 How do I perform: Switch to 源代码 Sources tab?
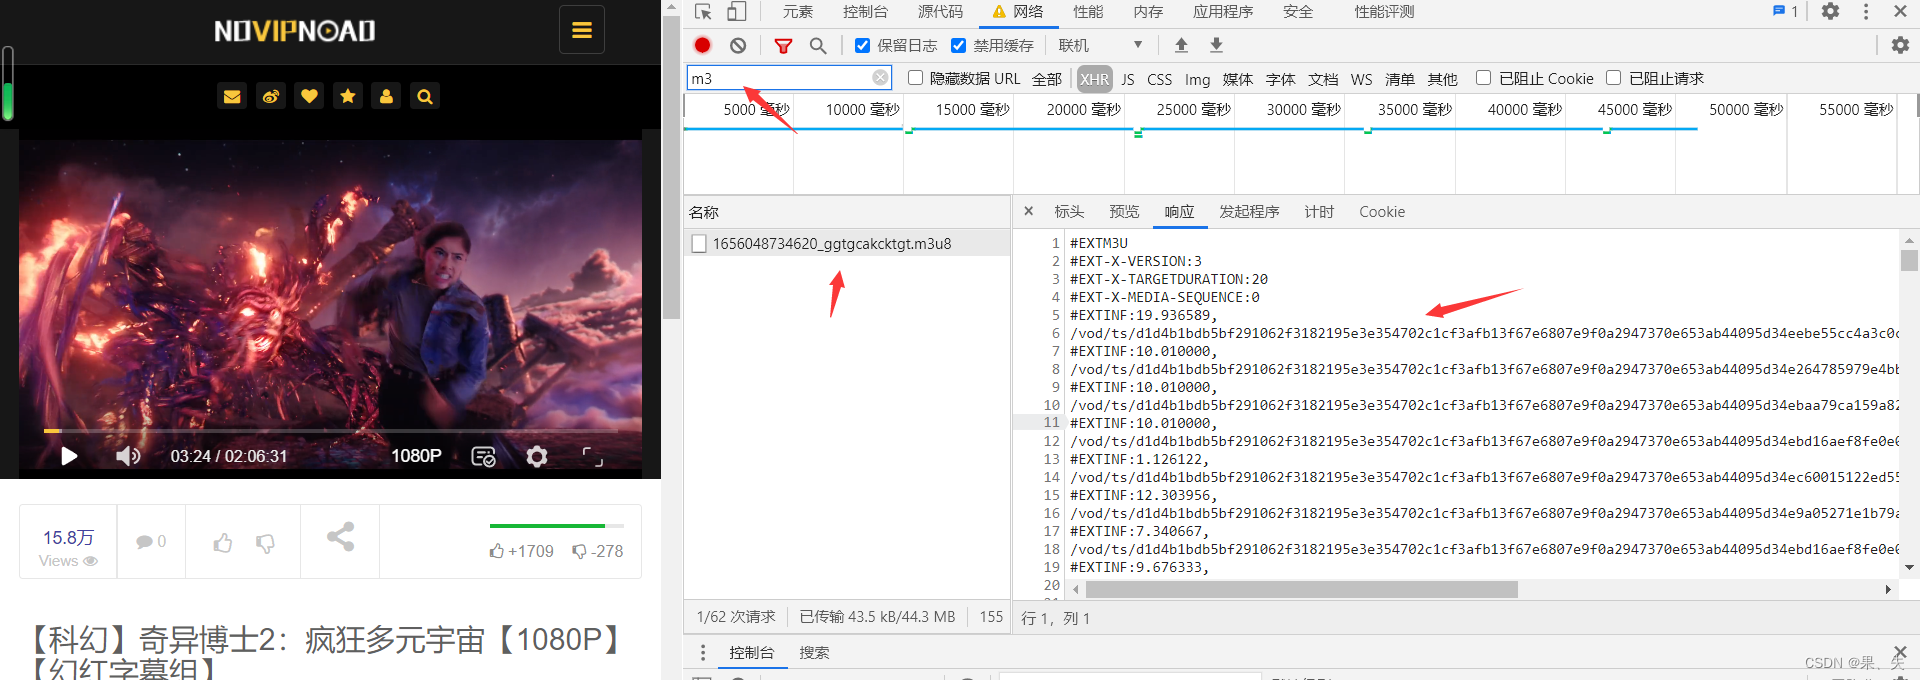(x=940, y=12)
